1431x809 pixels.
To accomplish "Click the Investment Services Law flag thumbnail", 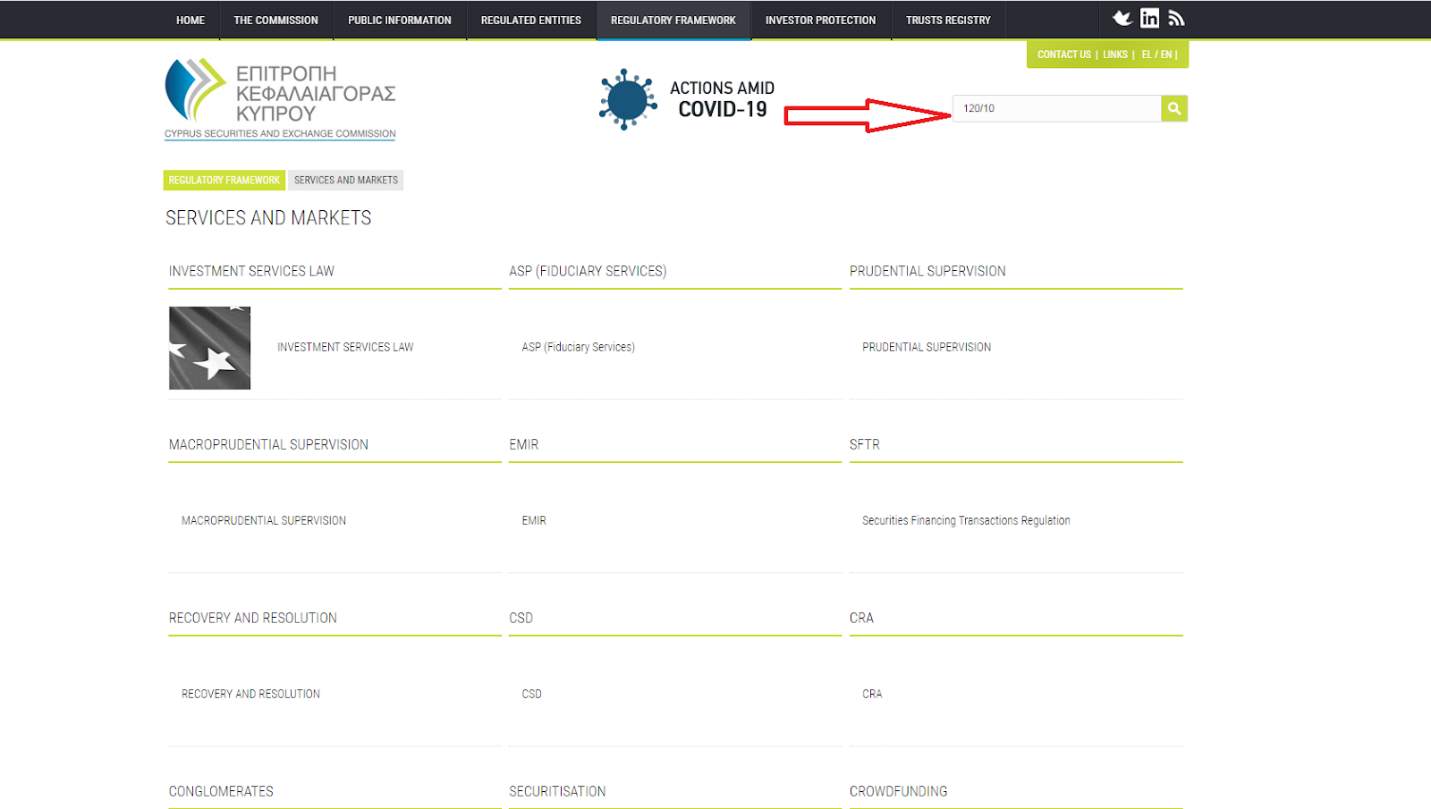I will pos(210,348).
